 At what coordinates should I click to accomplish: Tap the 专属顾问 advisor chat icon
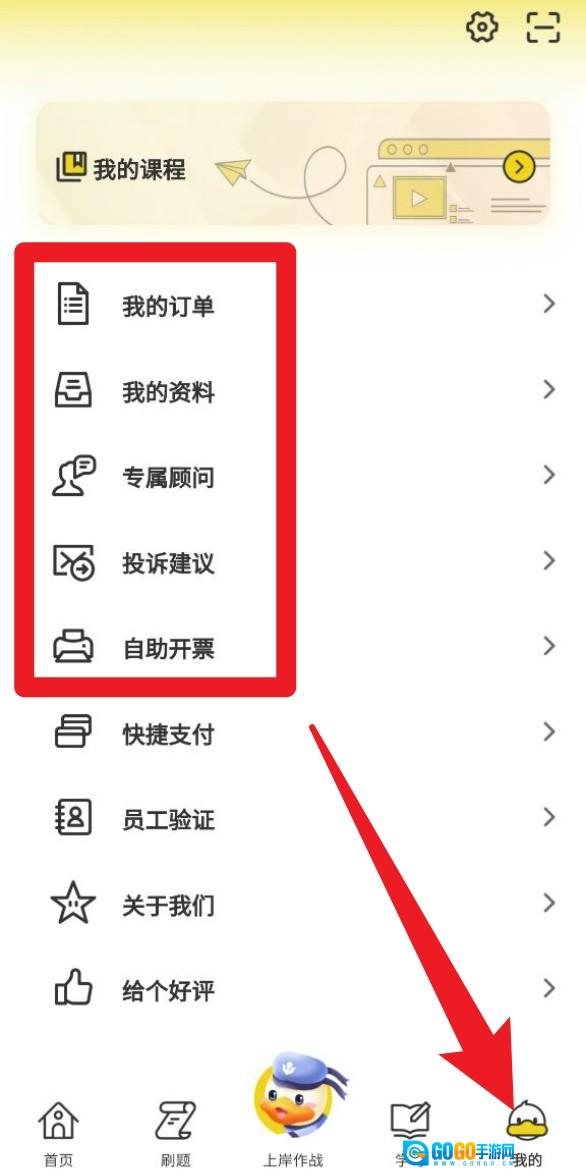pos(74,476)
